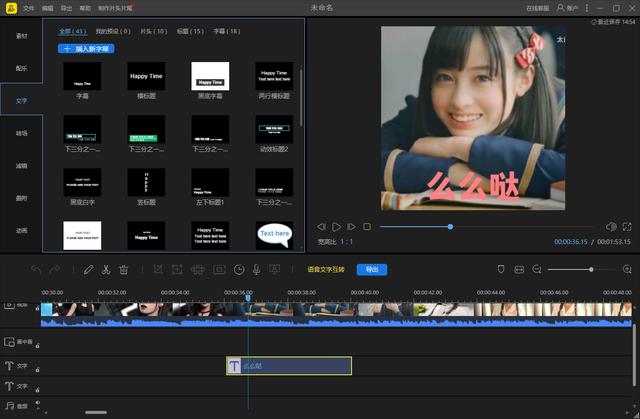
Task: Click the timeline marker shield icon
Action: click(501, 269)
